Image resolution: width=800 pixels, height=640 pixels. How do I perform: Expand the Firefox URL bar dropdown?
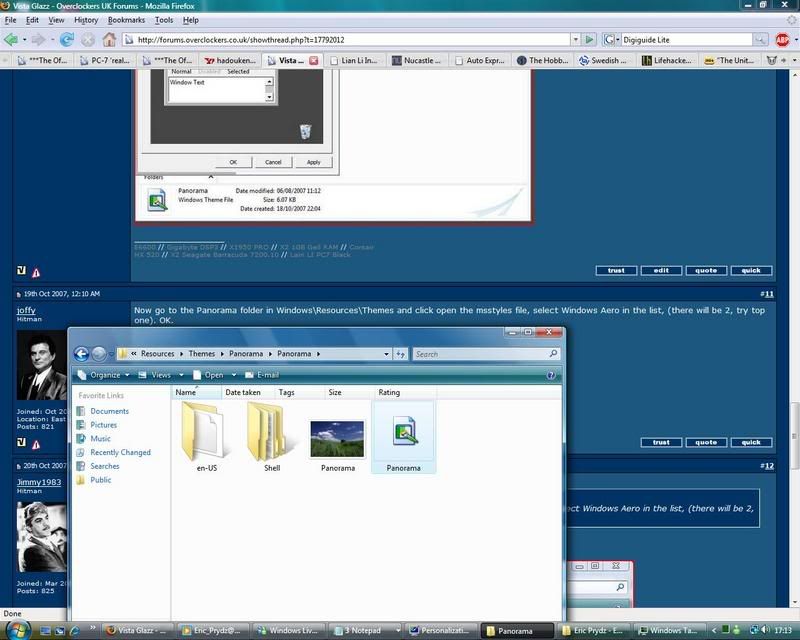coord(576,39)
